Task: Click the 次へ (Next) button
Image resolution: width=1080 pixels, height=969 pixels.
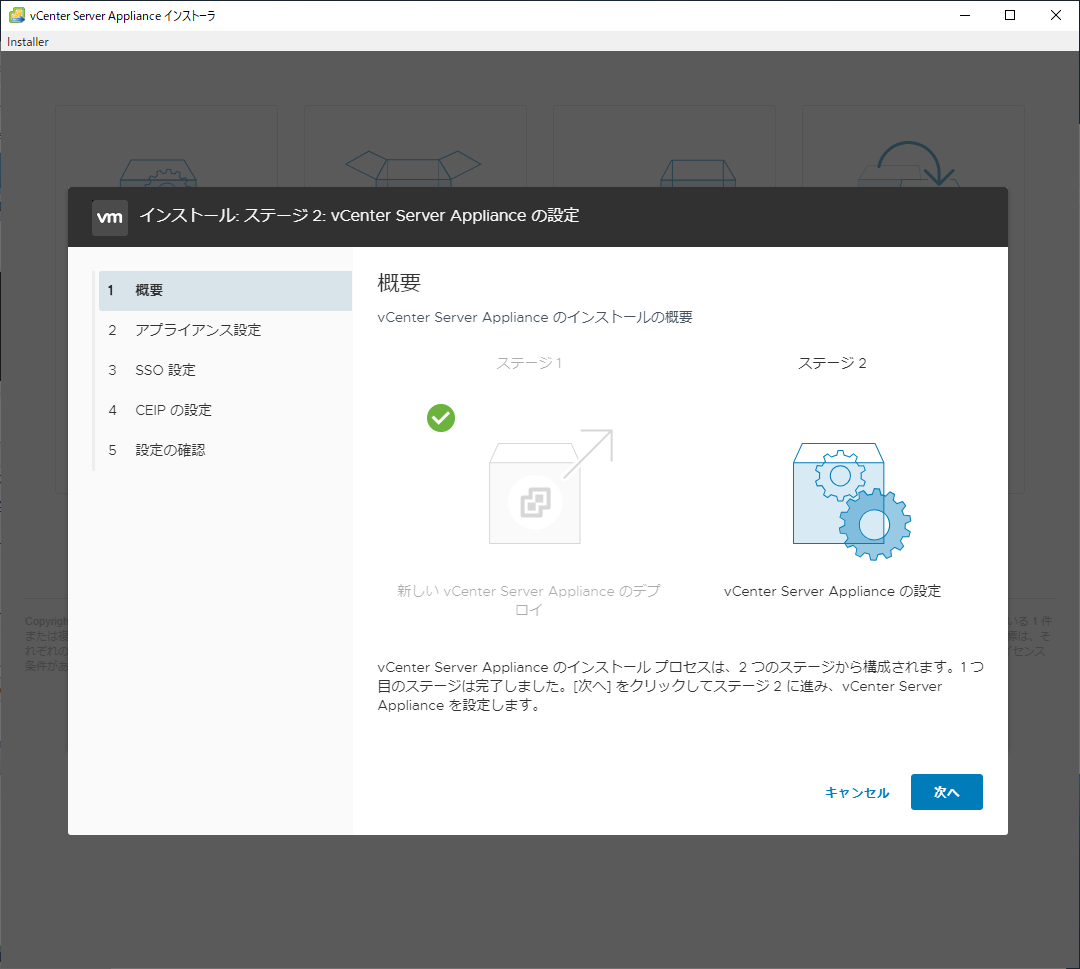Action: [946, 792]
